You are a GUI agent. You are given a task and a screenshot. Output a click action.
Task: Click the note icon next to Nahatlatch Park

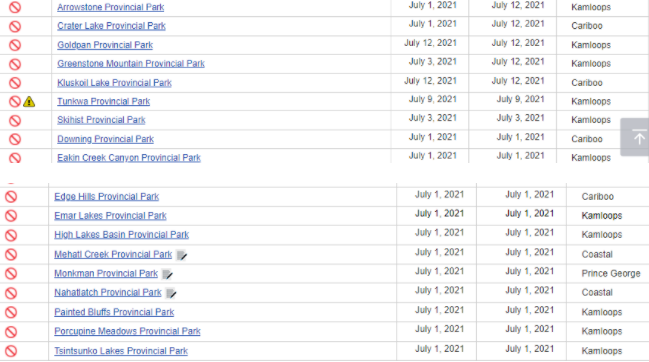[x=171, y=293]
